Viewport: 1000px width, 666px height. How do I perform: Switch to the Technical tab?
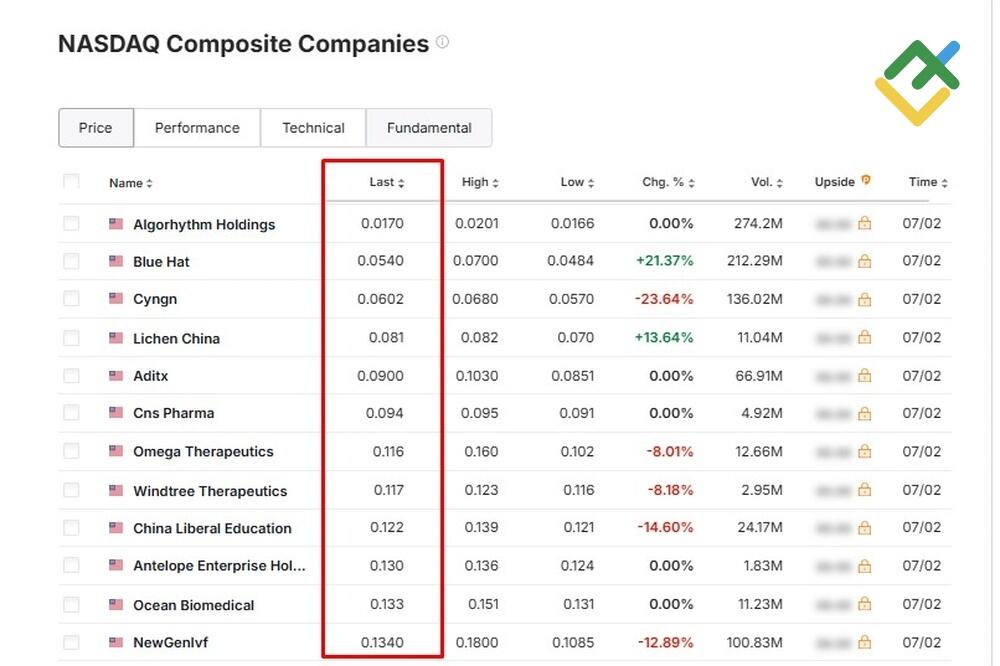pyautogui.click(x=313, y=128)
